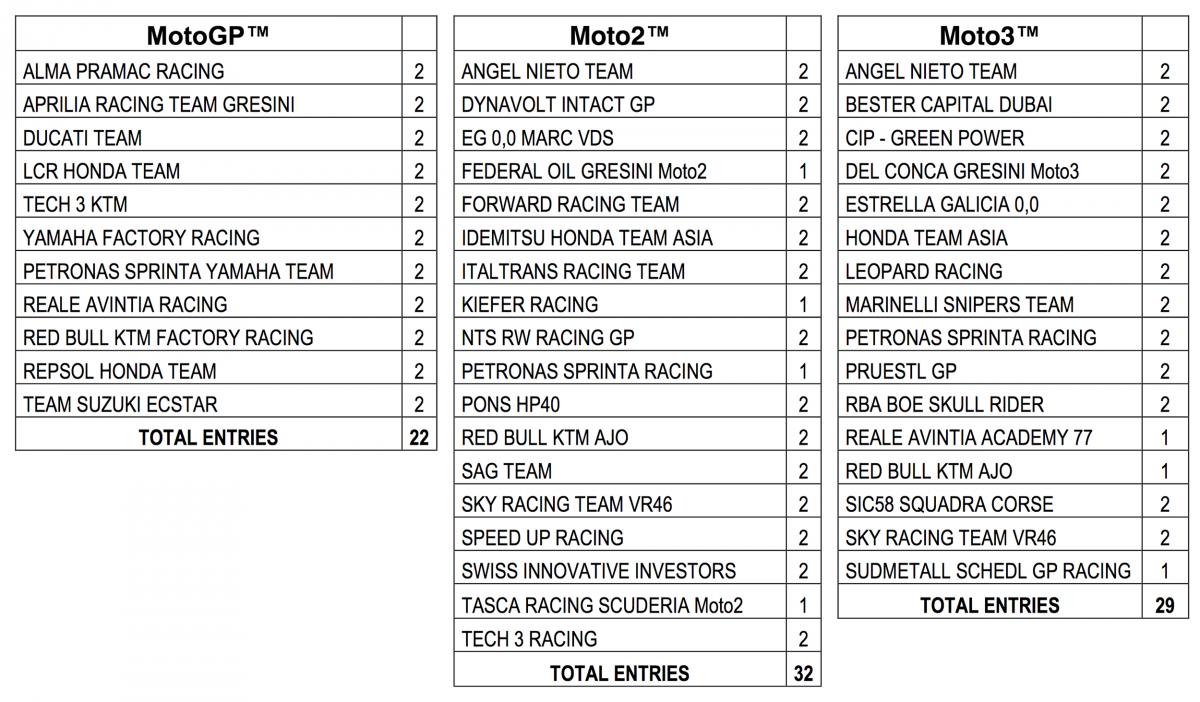1200x702 pixels.
Task: Click the Moto2 total entries value 32
Action: coord(803,673)
